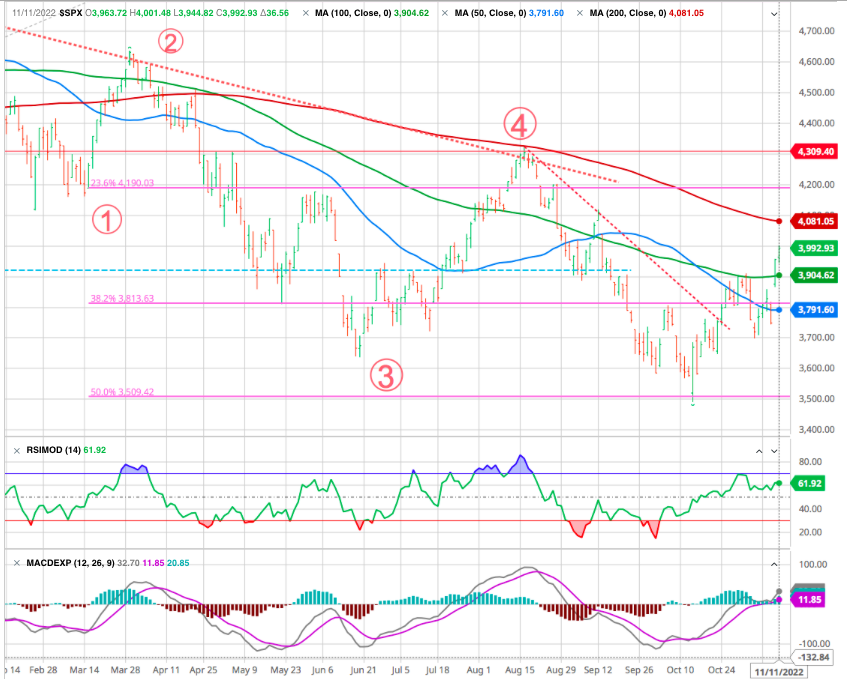847x692 pixels.
Task: Click the 11/11/2022 crosshair date label
Action: pyautogui.click(x=778, y=672)
